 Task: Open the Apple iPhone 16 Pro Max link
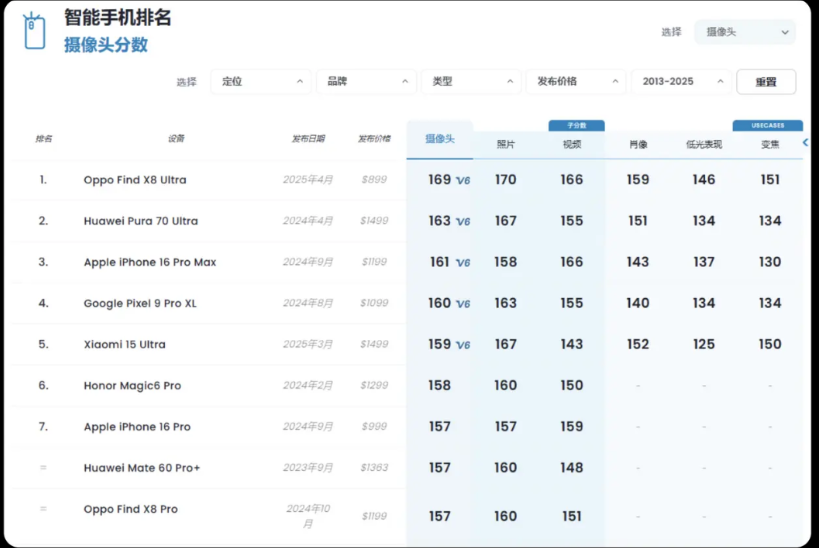[150, 262]
